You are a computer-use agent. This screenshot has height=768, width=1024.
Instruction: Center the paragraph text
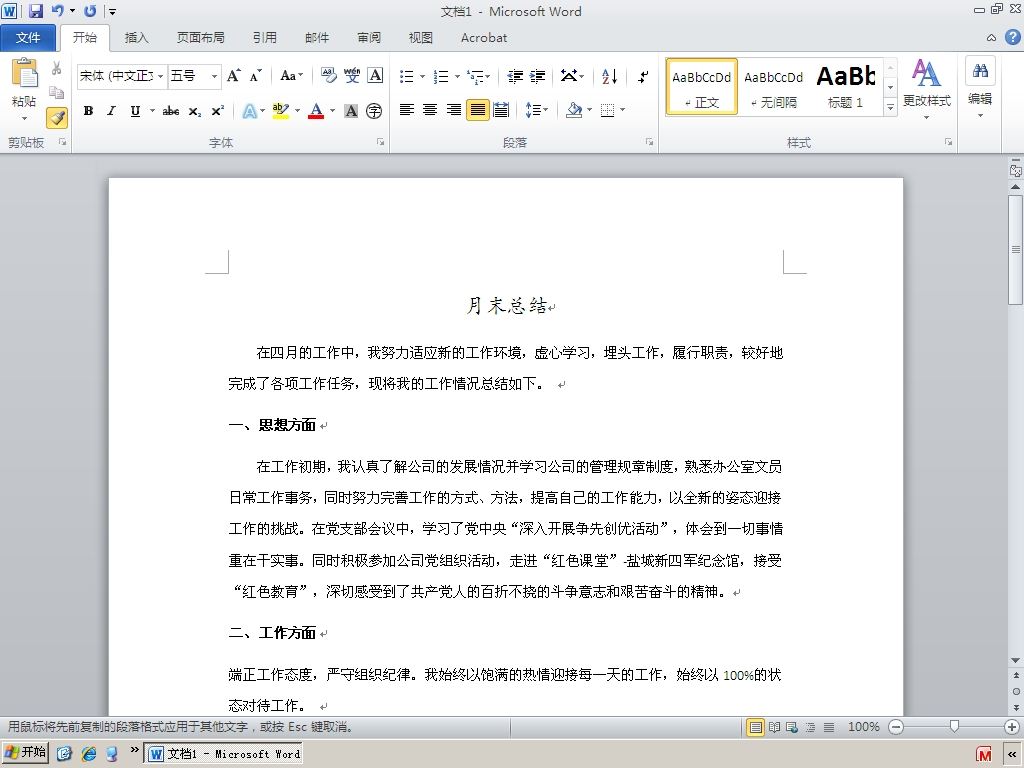430,110
